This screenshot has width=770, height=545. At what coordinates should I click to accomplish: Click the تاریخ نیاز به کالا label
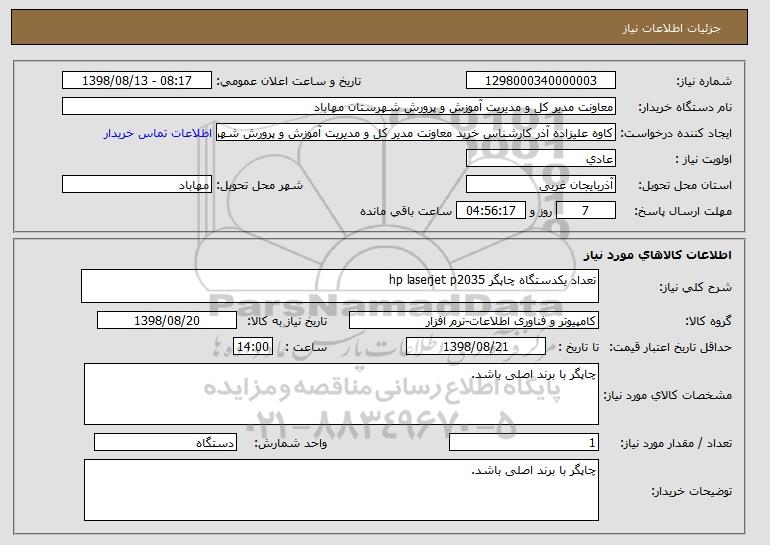click(x=287, y=322)
